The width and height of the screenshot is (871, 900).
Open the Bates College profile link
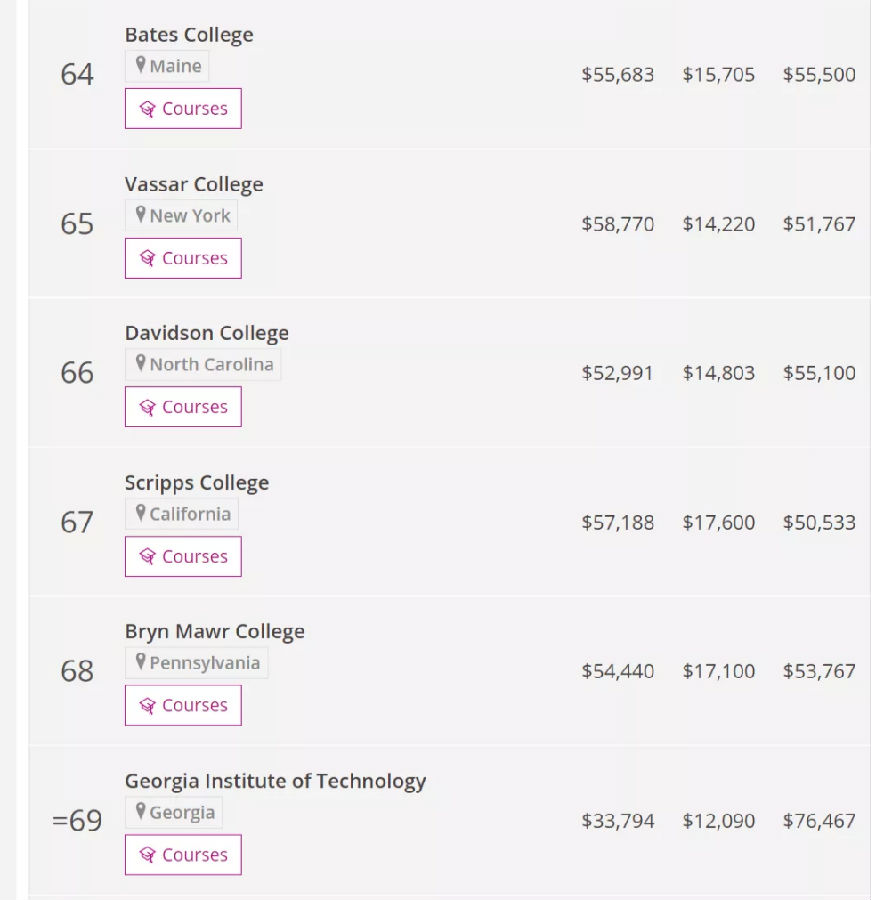point(189,35)
